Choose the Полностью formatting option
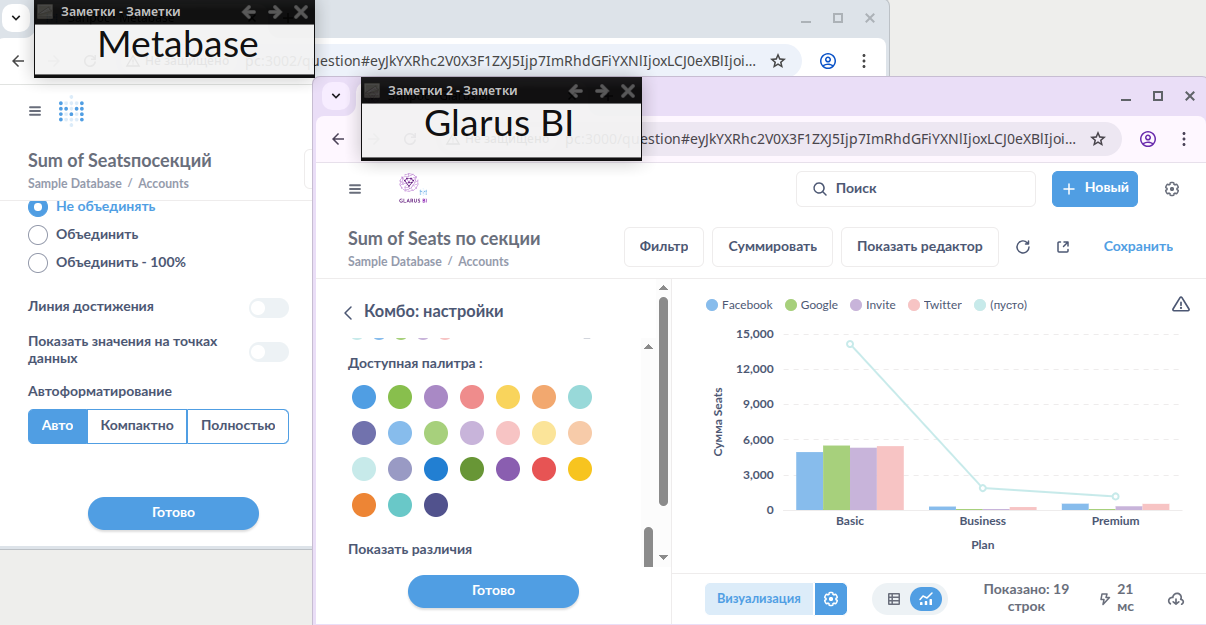This screenshot has height=625, width=1206. tap(238, 426)
